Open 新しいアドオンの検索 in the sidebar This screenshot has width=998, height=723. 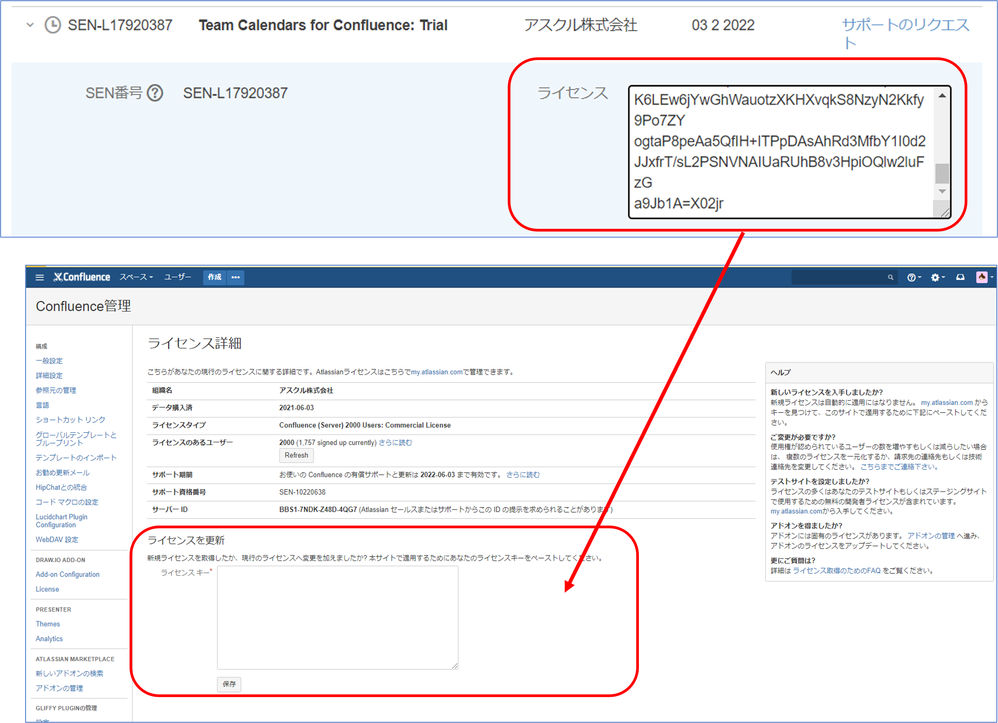tap(69, 673)
